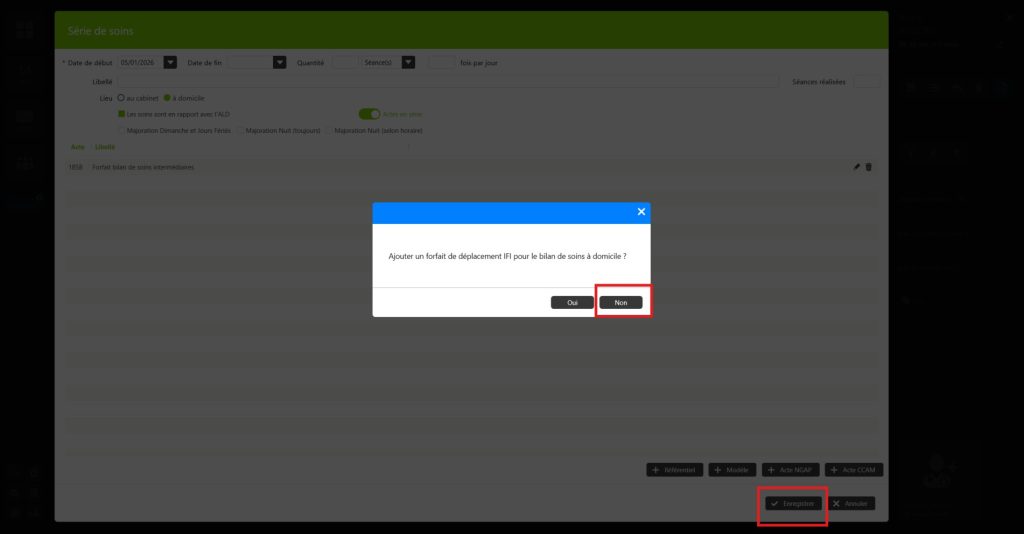Click the Non button in the dialog
Screen dimensions: 1024x534
point(620,302)
